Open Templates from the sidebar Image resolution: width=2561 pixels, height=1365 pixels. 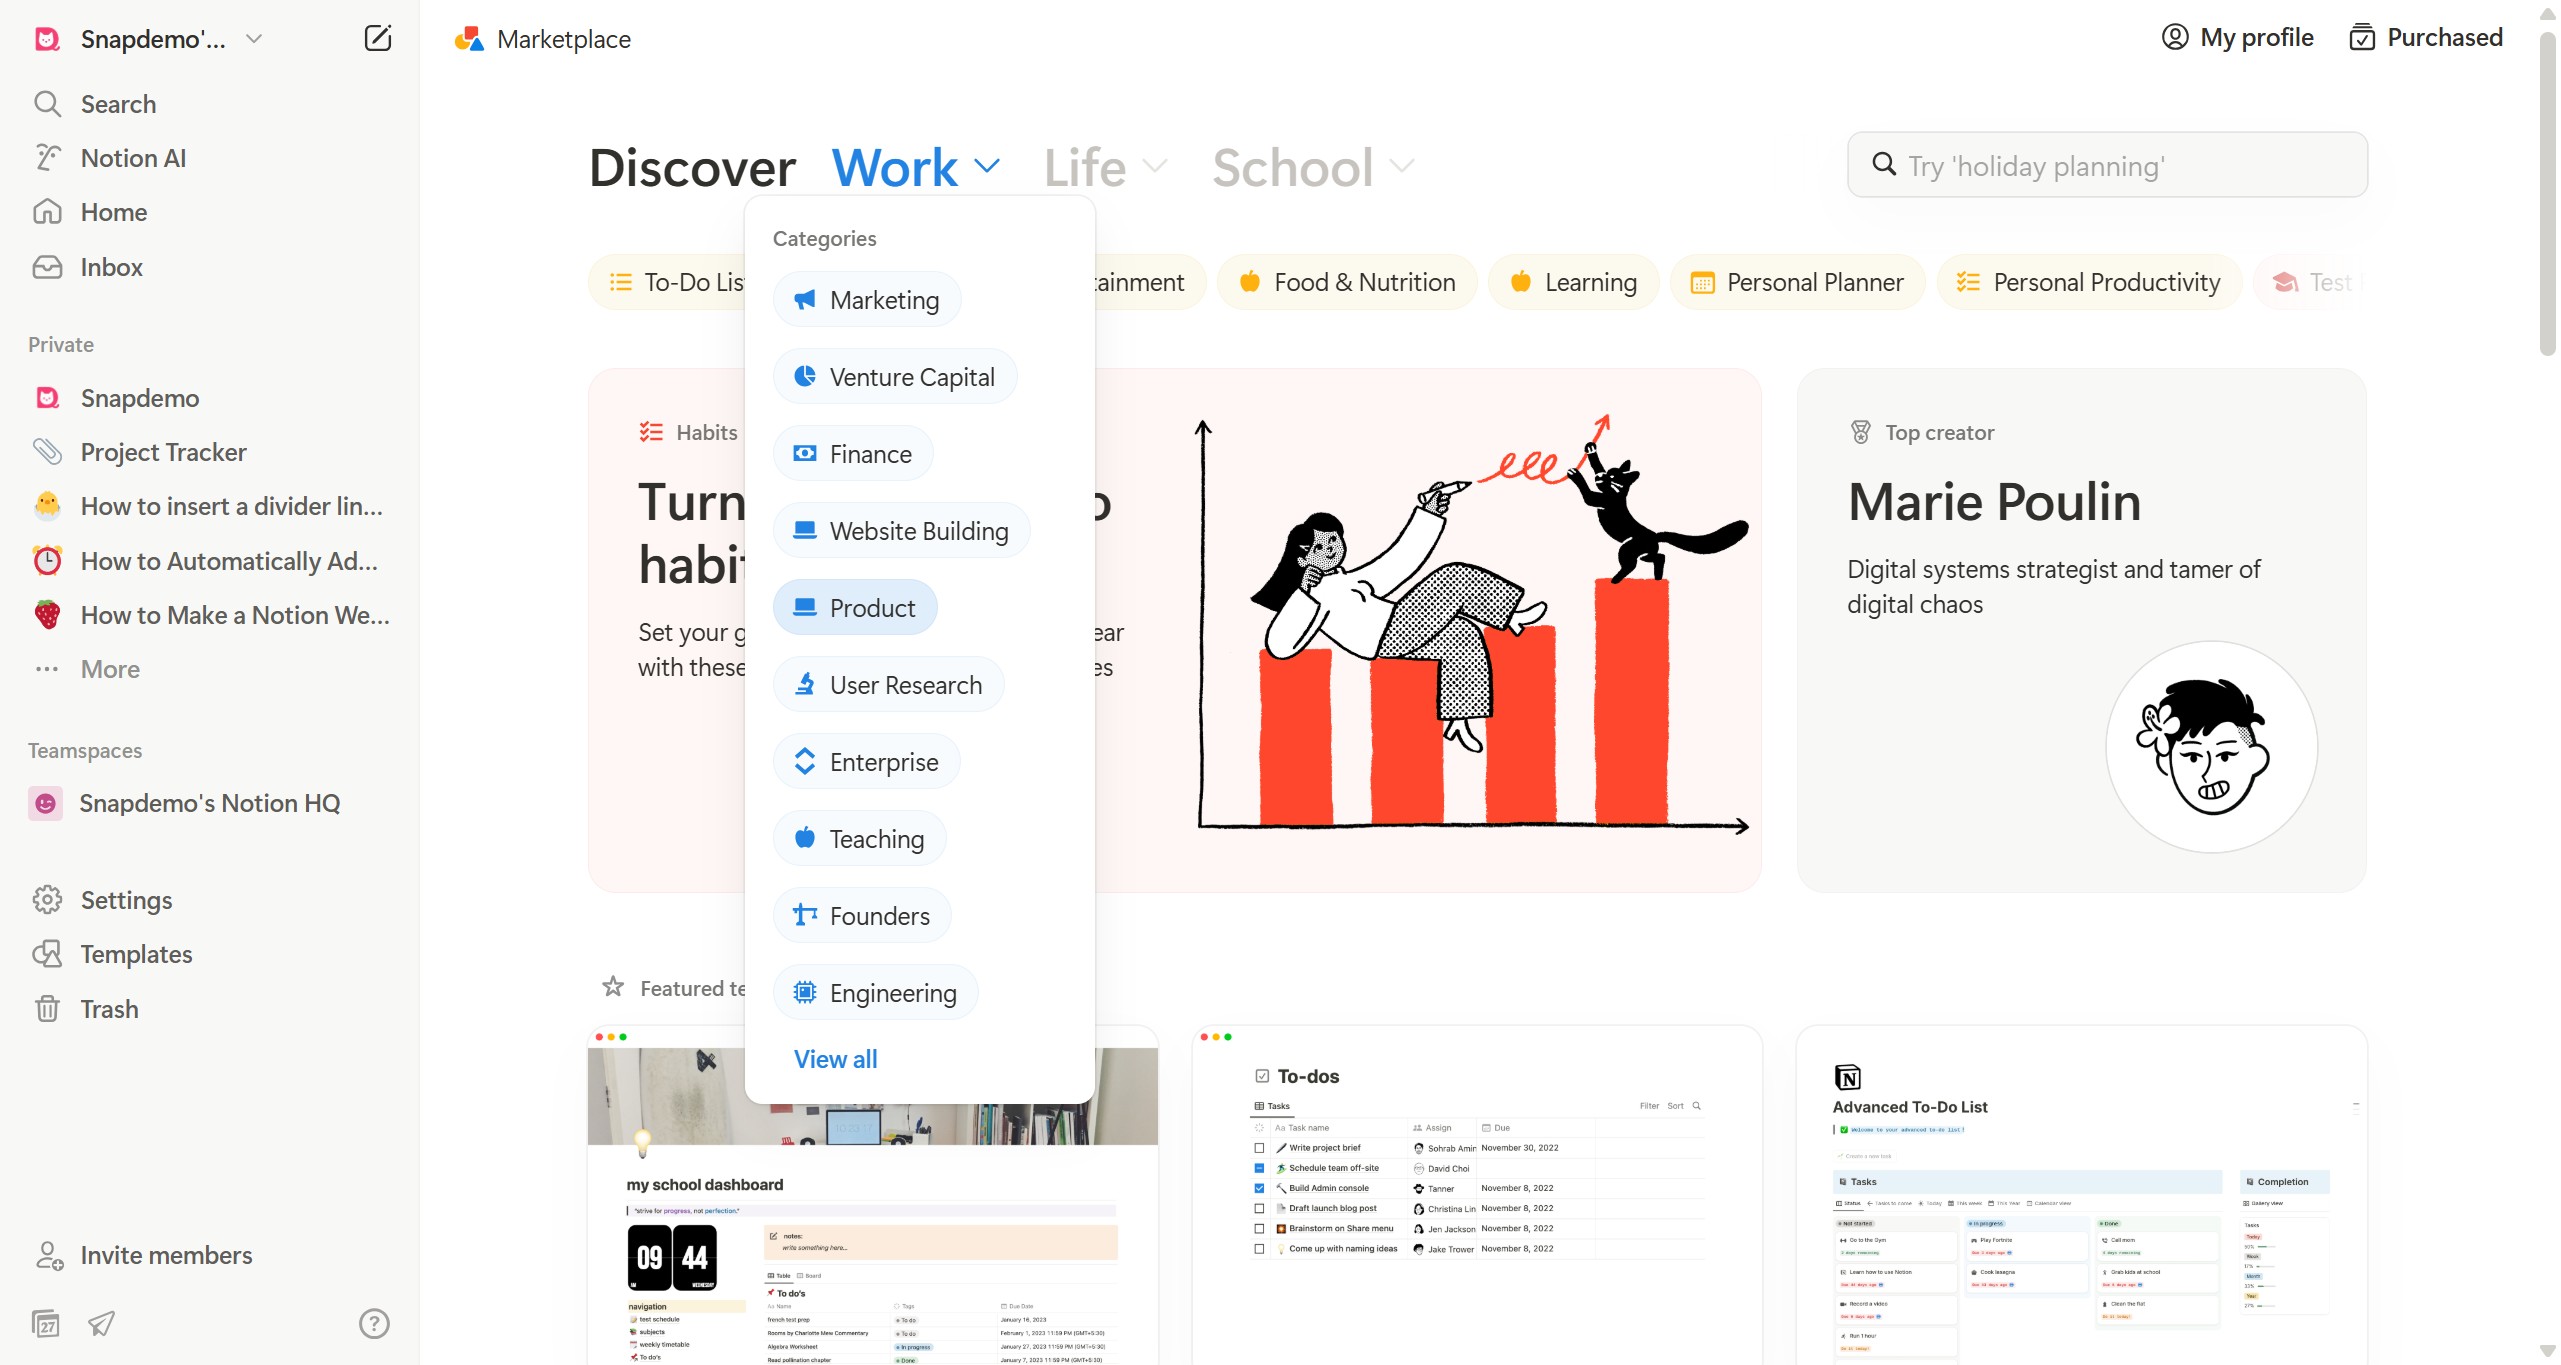tap(210, 954)
